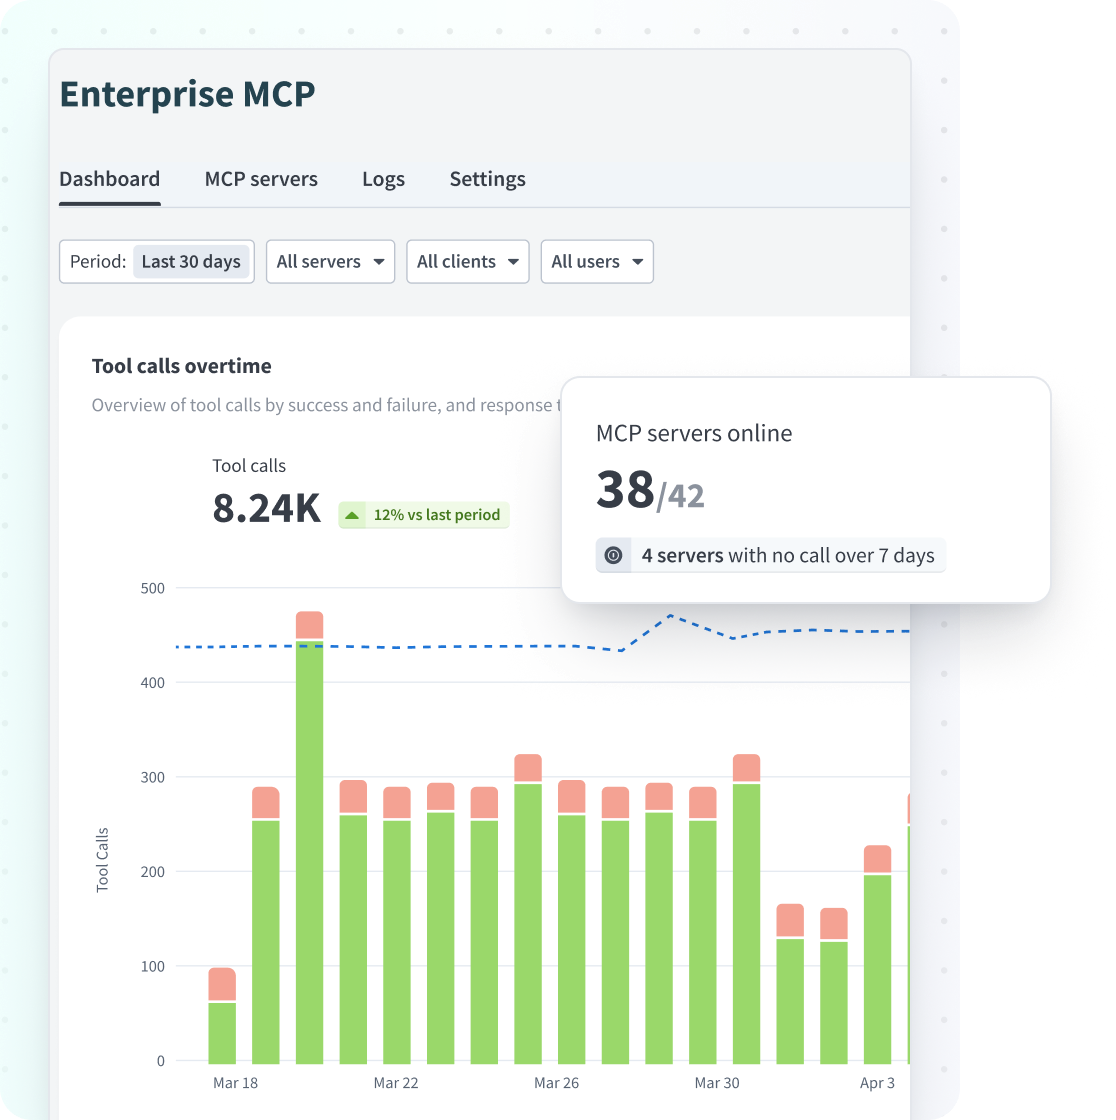Click the 500 y-axis label
This screenshot has width=1116, height=1120.
click(153, 589)
